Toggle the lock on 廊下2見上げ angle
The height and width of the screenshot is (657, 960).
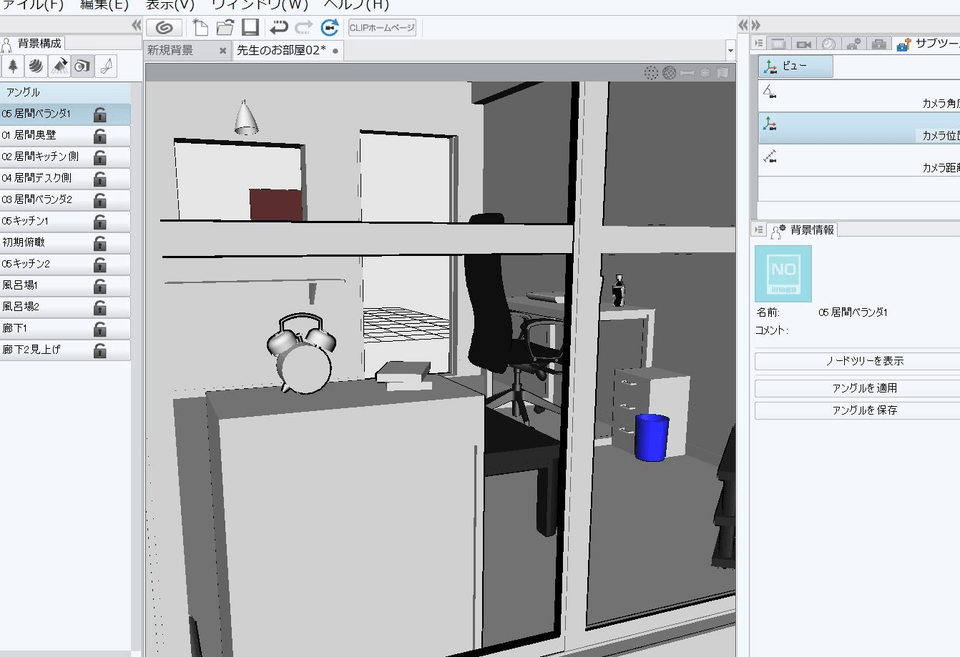click(100, 351)
